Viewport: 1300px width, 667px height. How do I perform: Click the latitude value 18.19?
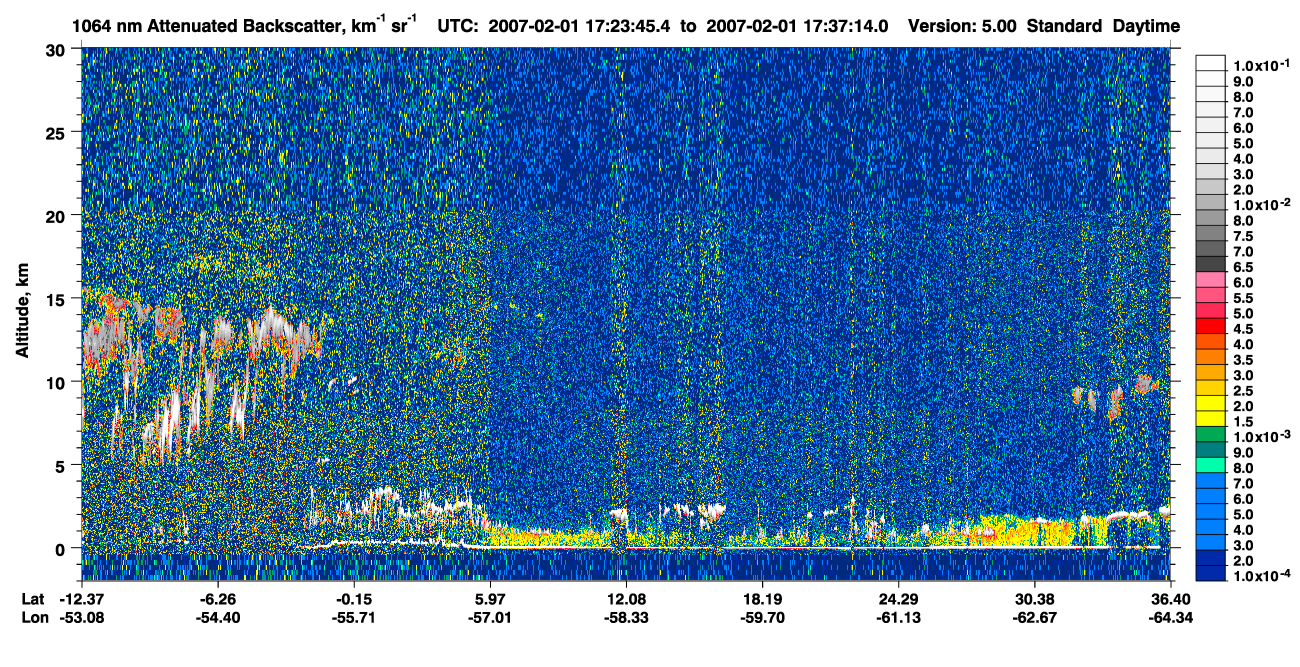(763, 599)
